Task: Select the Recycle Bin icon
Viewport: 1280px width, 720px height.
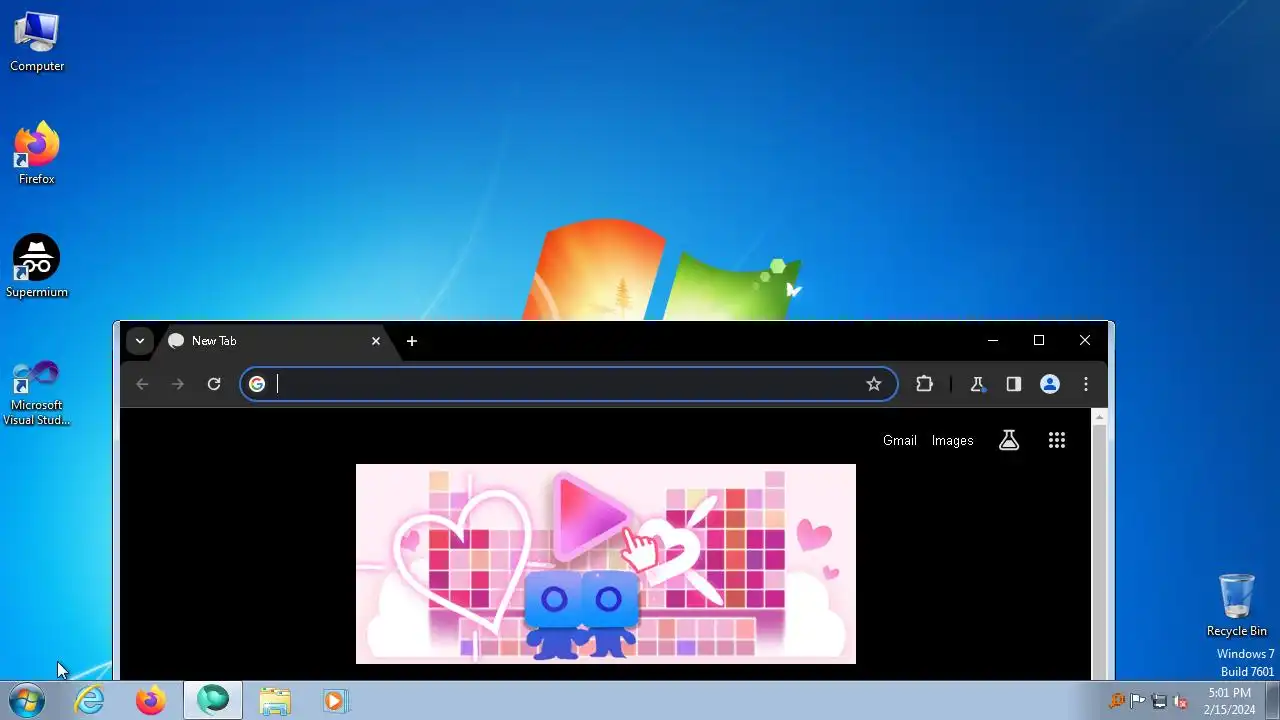Action: coord(1237,605)
